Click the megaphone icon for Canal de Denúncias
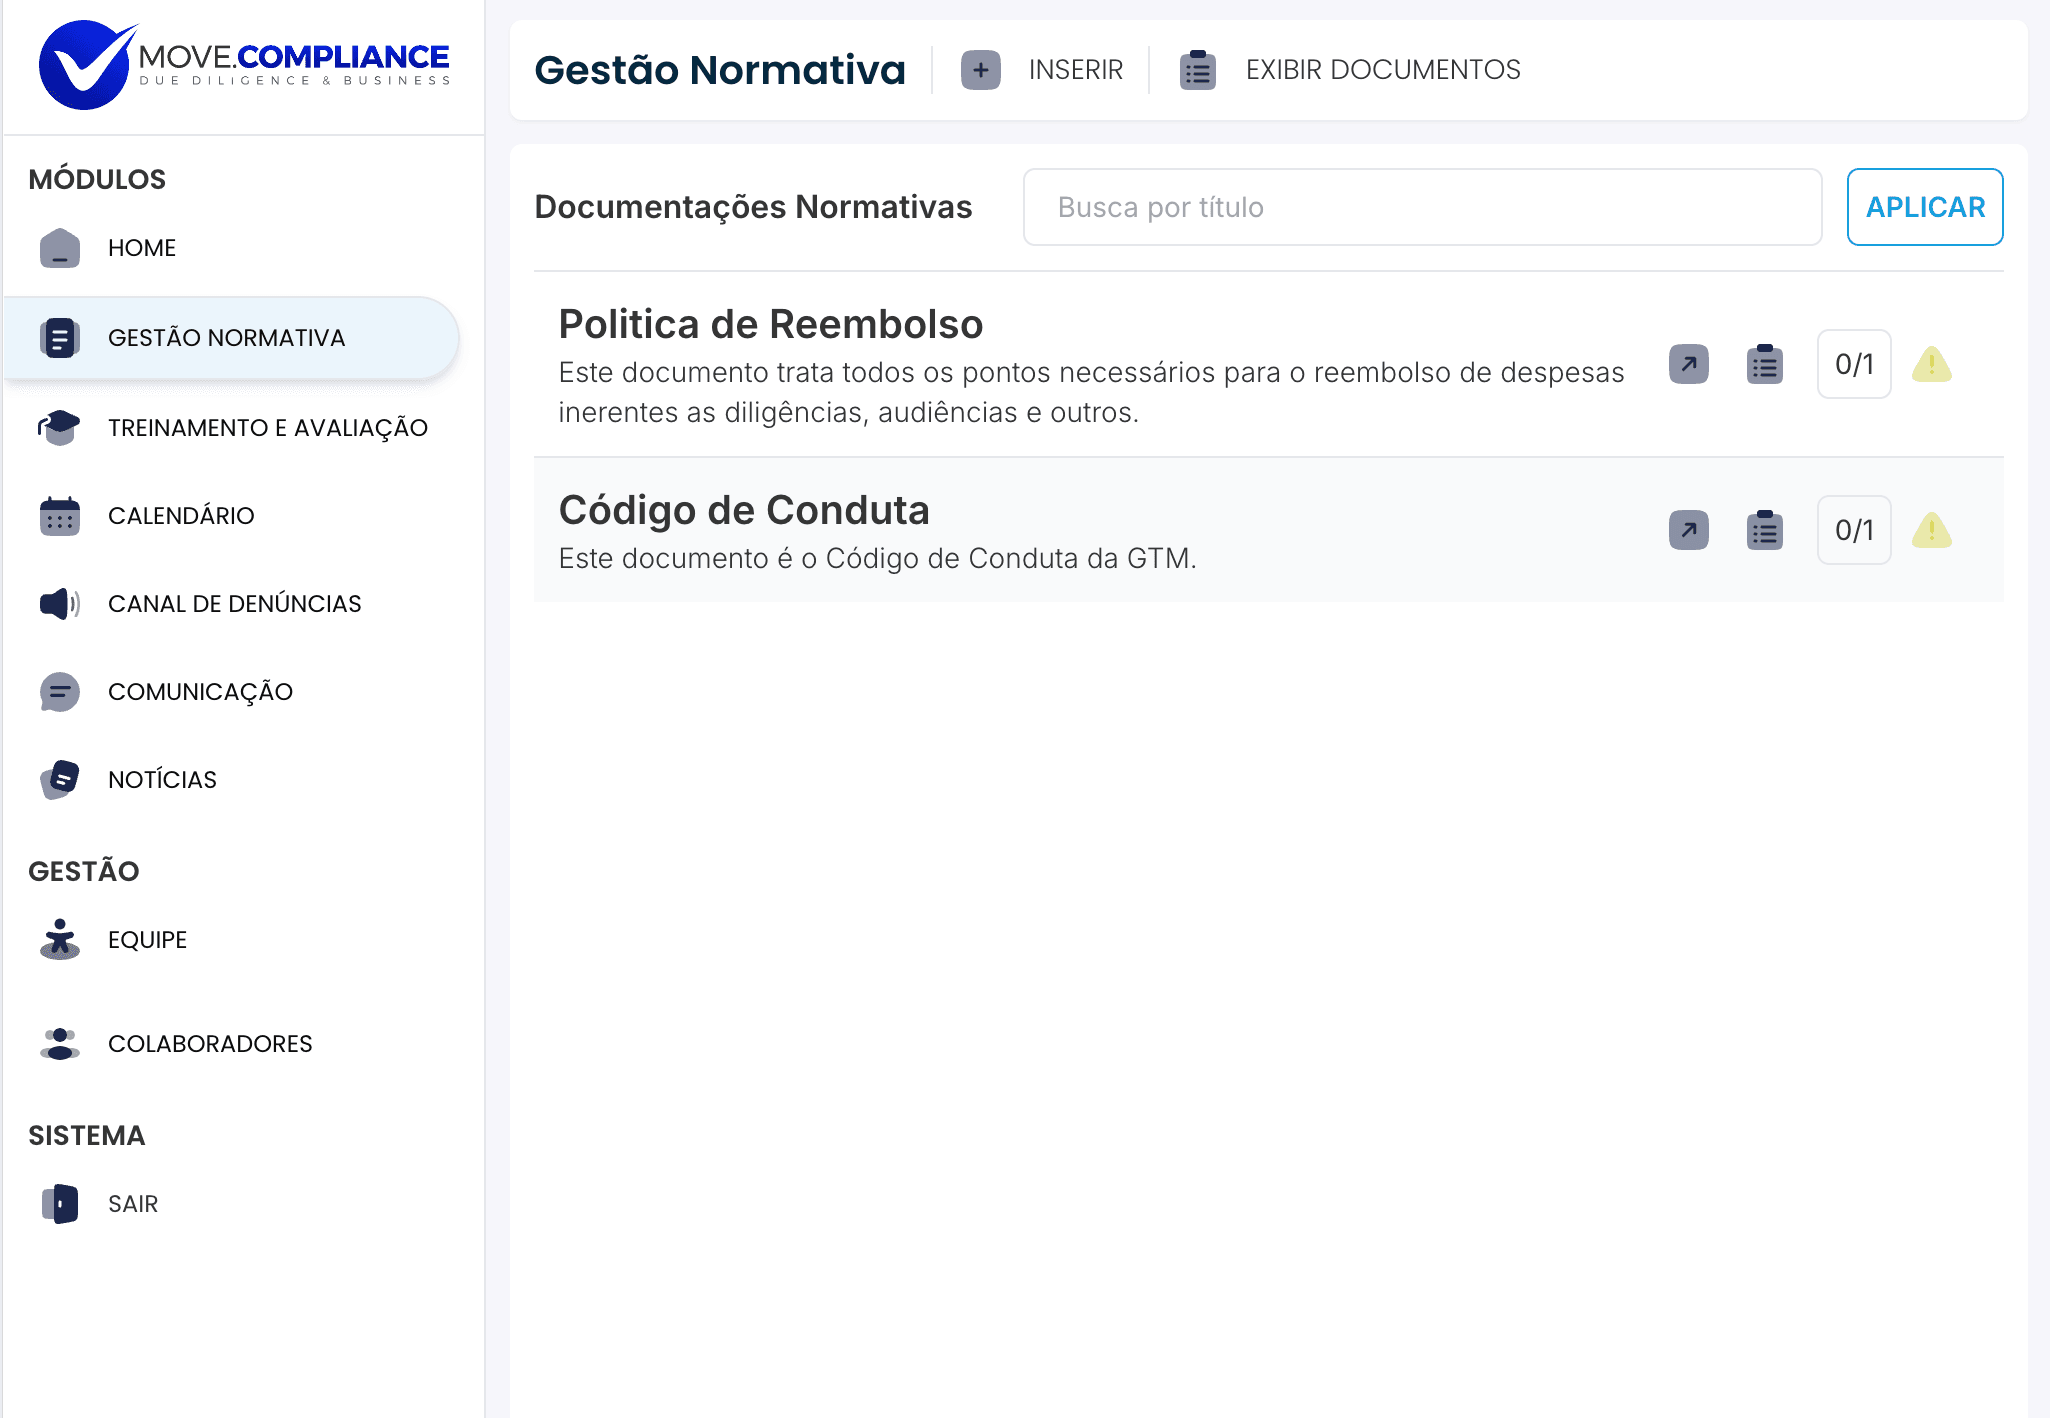The image size is (2050, 1418). point(60,604)
